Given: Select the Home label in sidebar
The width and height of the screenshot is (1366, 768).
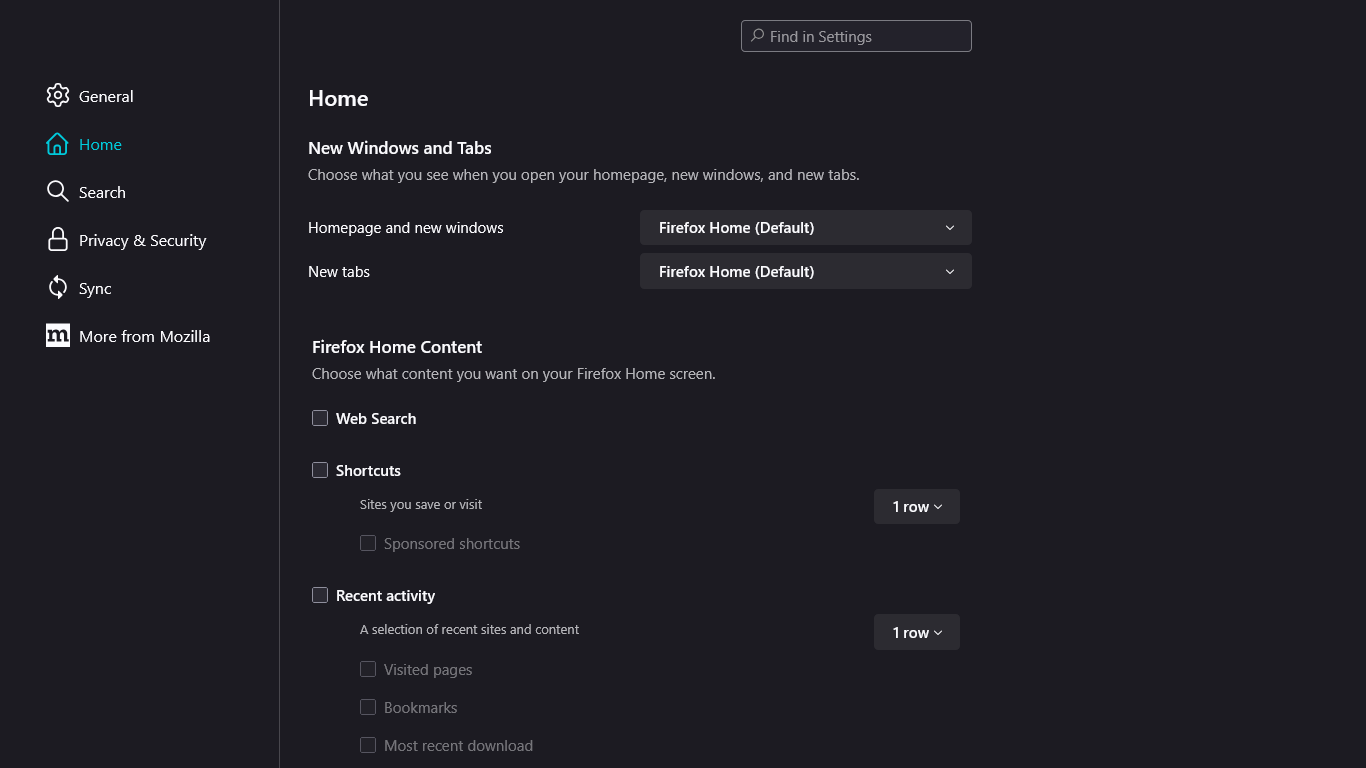Looking at the screenshot, I should tap(100, 145).
